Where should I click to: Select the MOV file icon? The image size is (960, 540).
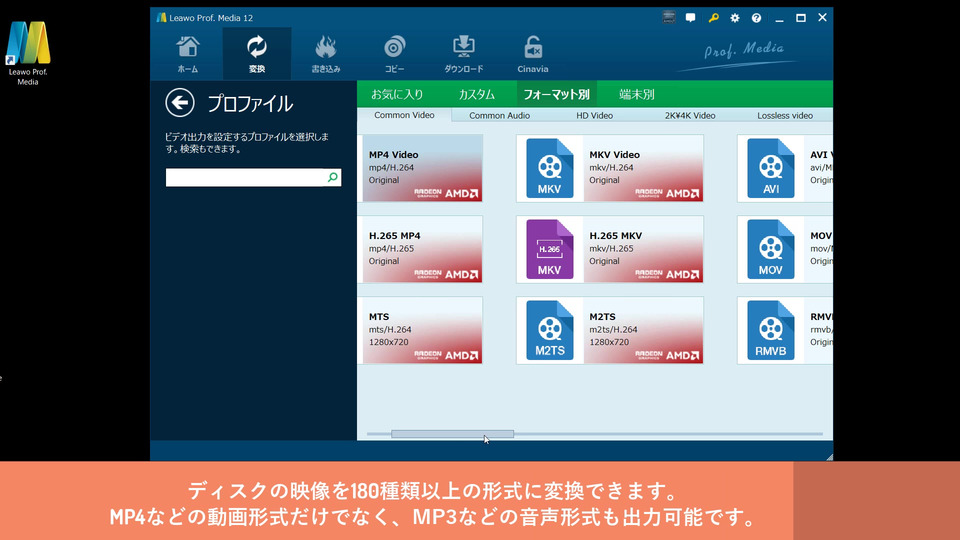tap(770, 249)
